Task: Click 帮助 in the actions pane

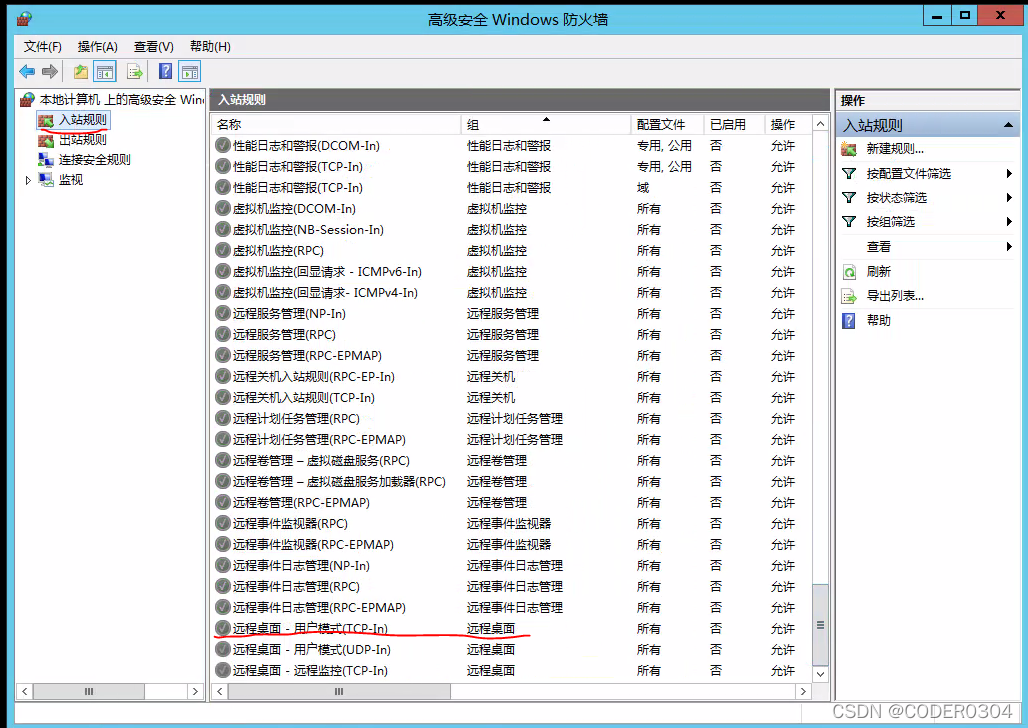Action: [879, 320]
